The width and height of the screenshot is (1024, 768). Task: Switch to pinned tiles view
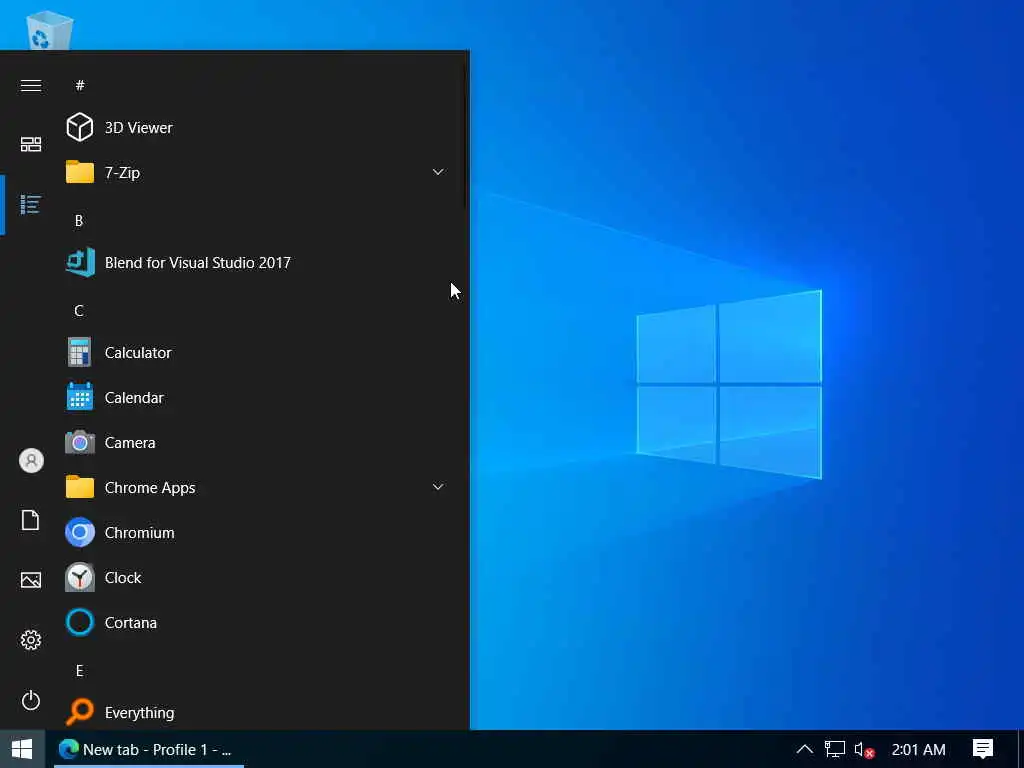[x=31, y=144]
